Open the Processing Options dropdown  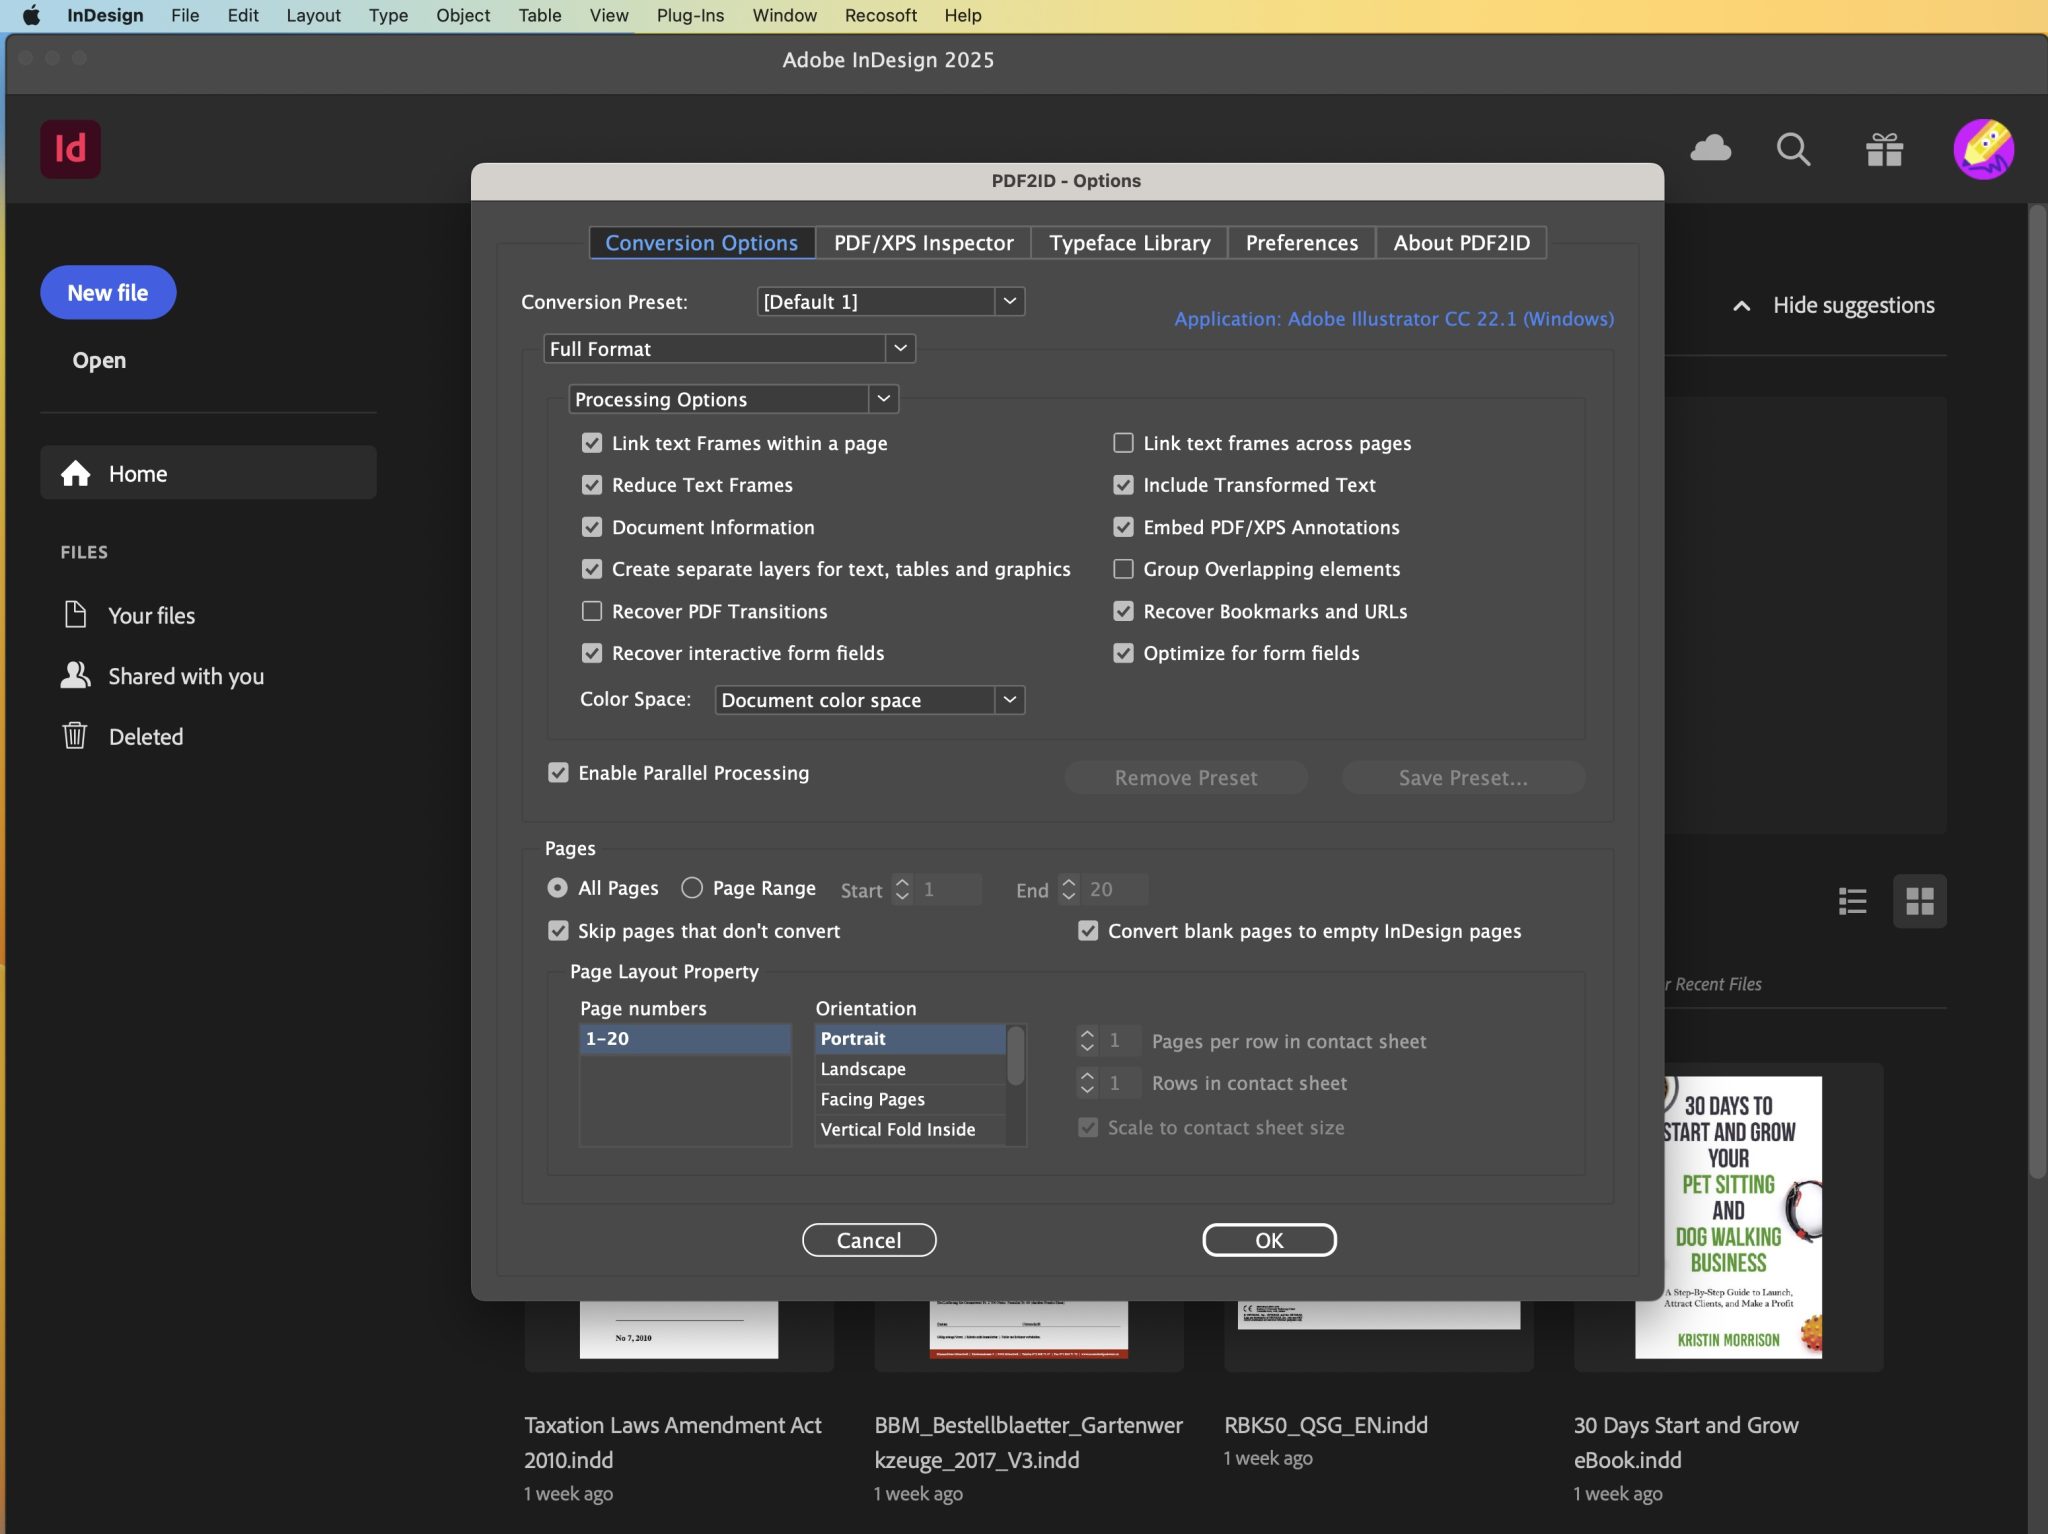tap(882, 399)
